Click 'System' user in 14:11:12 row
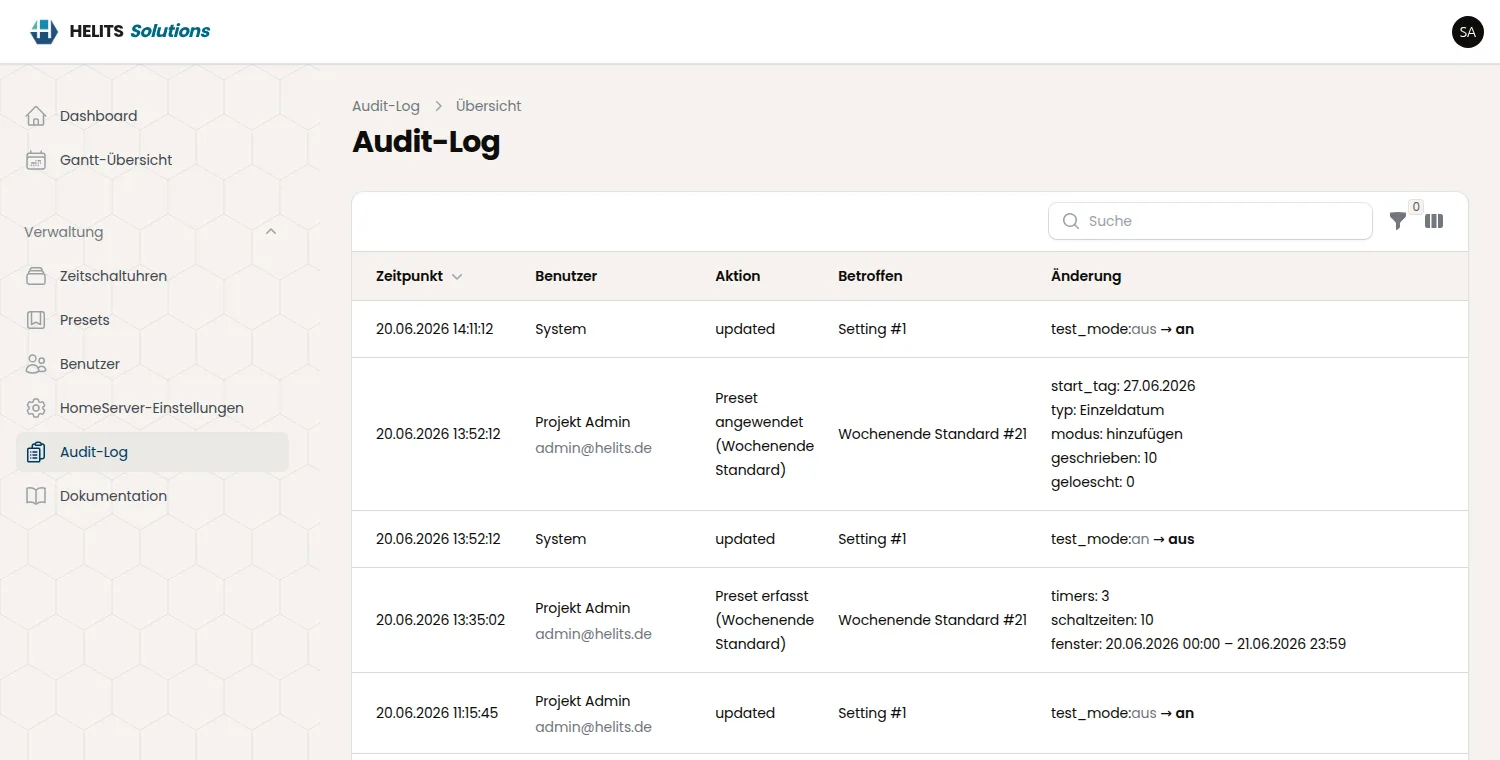 coord(561,329)
